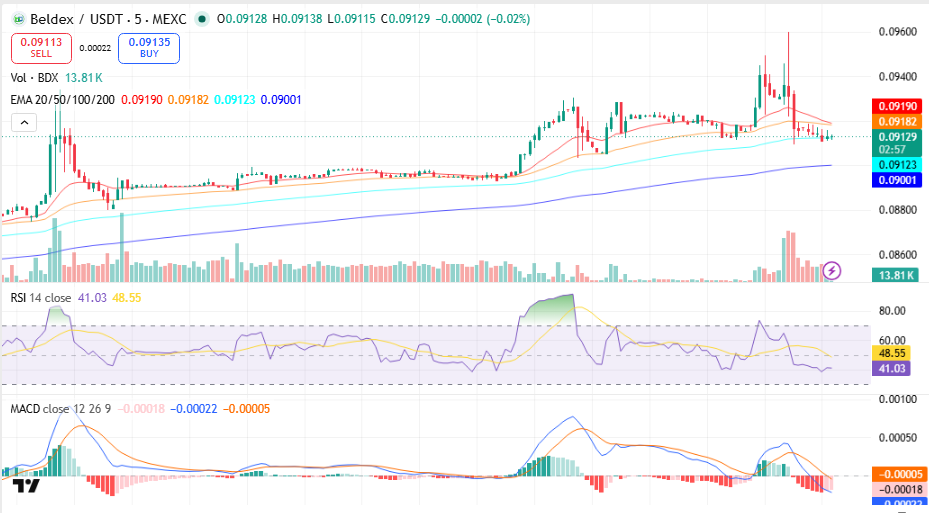Click the orange −0.00005 MACD scale label
This screenshot has height=513, width=929.
[900, 474]
